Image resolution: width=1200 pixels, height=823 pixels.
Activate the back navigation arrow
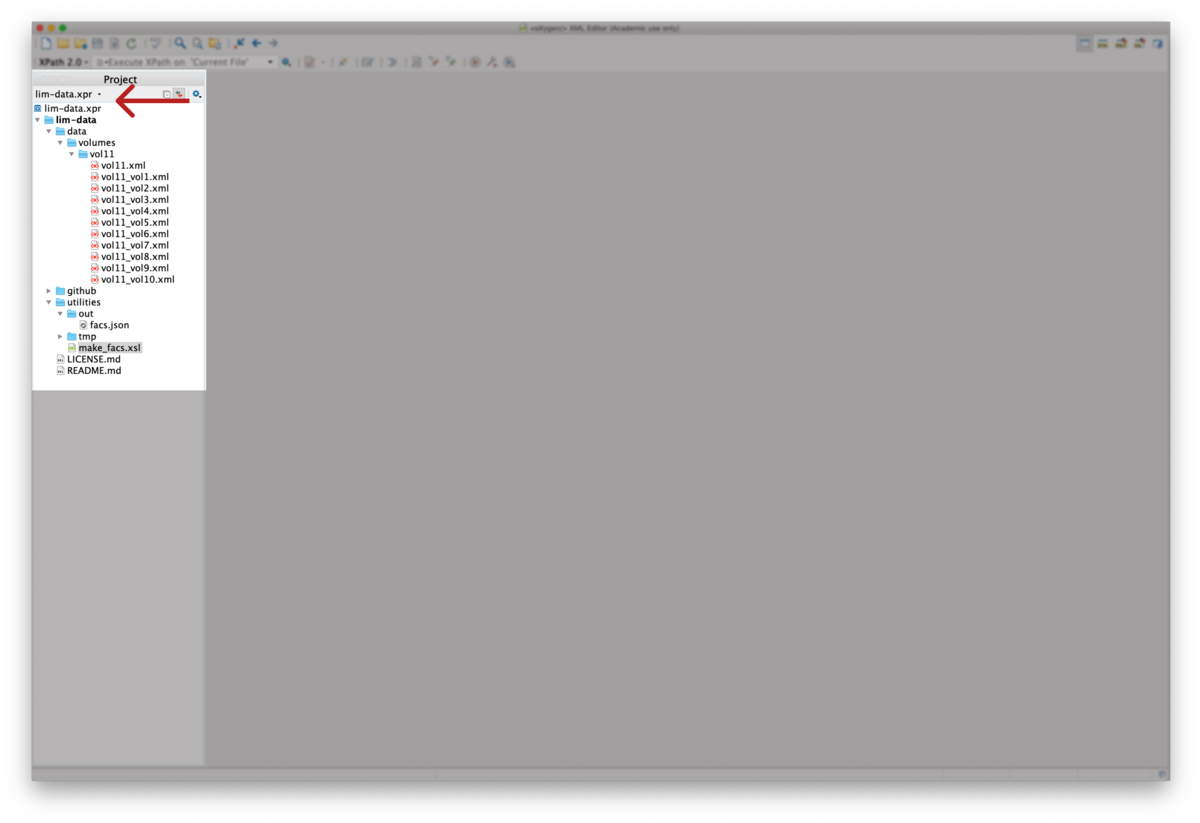(256, 42)
